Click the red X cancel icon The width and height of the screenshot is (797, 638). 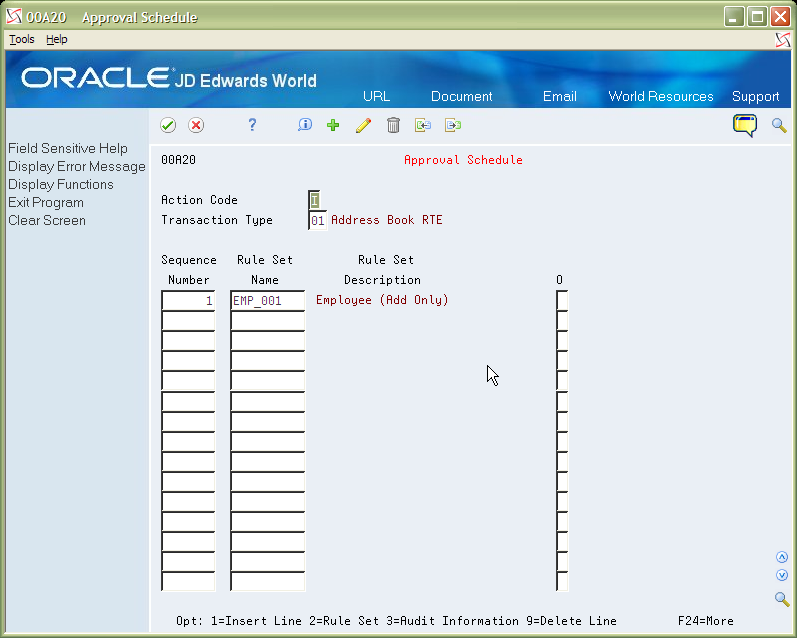click(x=196, y=125)
